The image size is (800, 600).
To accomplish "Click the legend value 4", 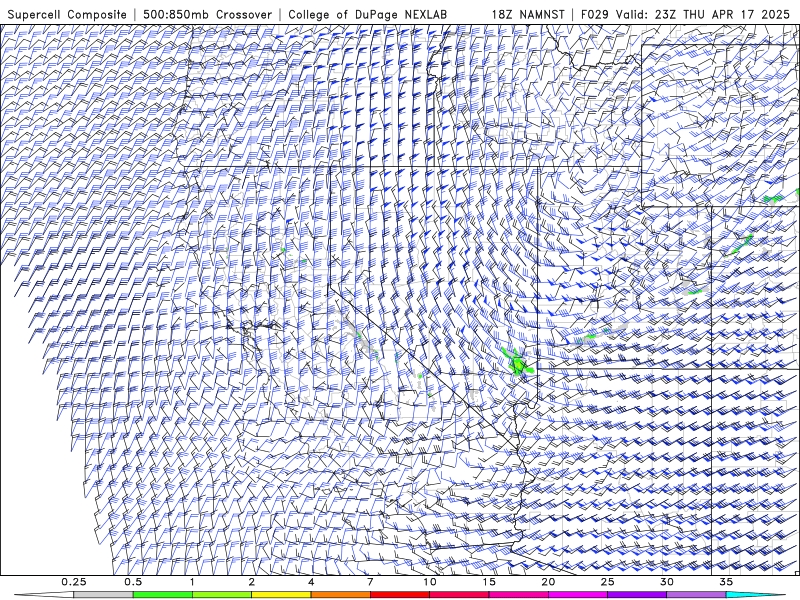I will [311, 582].
